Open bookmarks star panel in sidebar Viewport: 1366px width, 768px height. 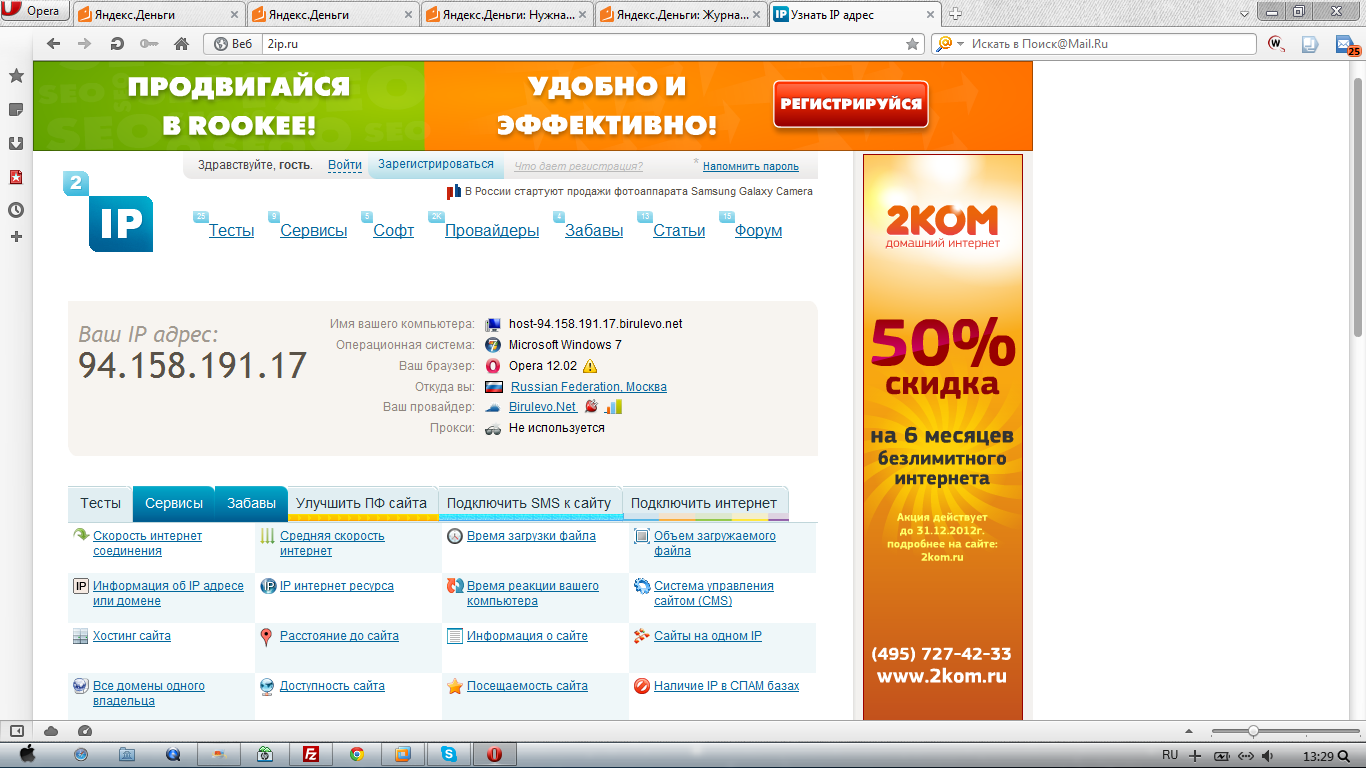coord(16,76)
